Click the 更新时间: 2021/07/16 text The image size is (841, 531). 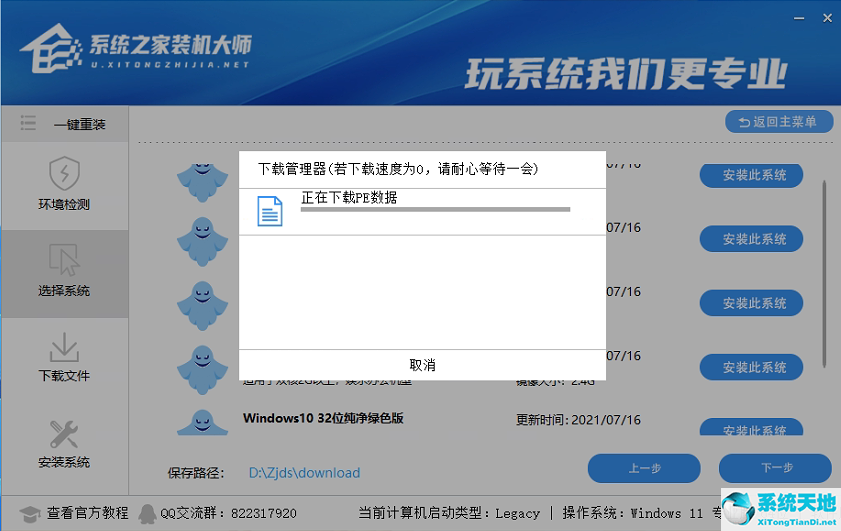[578, 419]
